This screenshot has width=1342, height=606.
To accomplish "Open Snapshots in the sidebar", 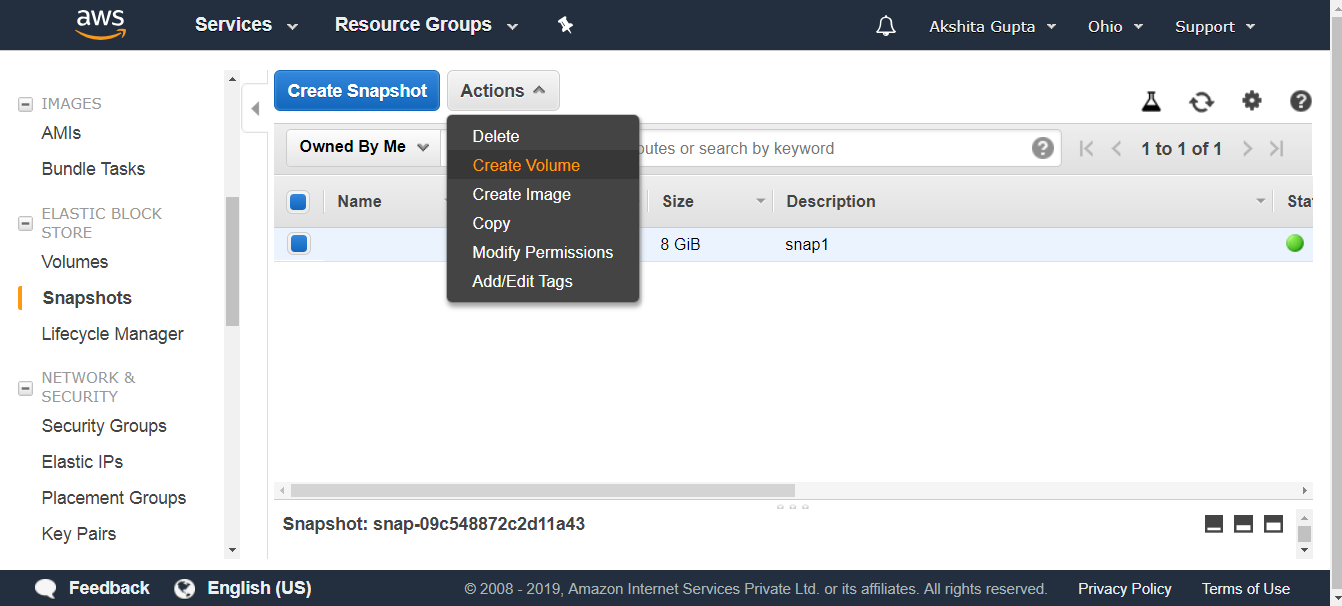I will coord(87,298).
